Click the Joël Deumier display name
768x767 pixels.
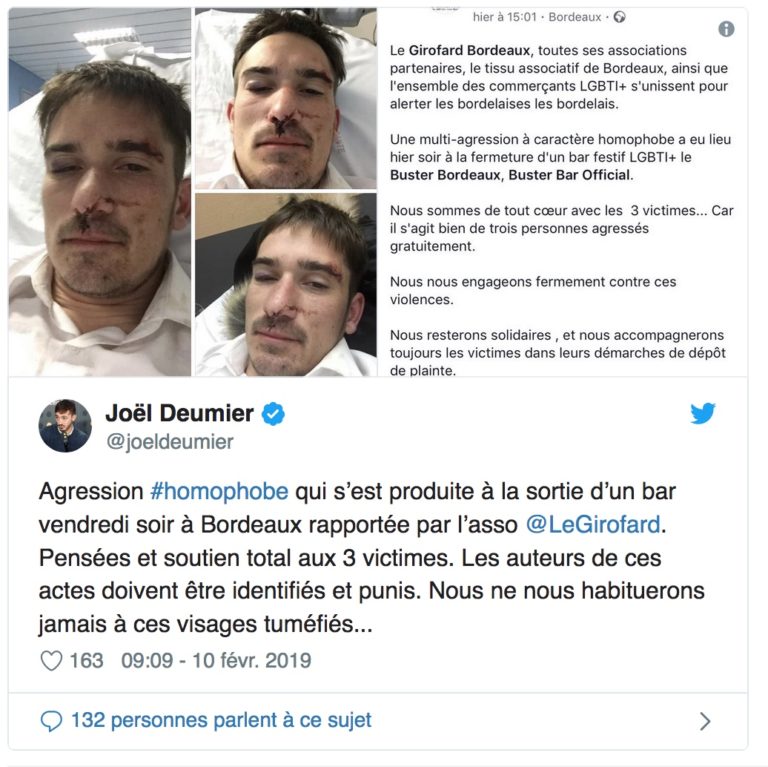pyautogui.click(x=179, y=413)
